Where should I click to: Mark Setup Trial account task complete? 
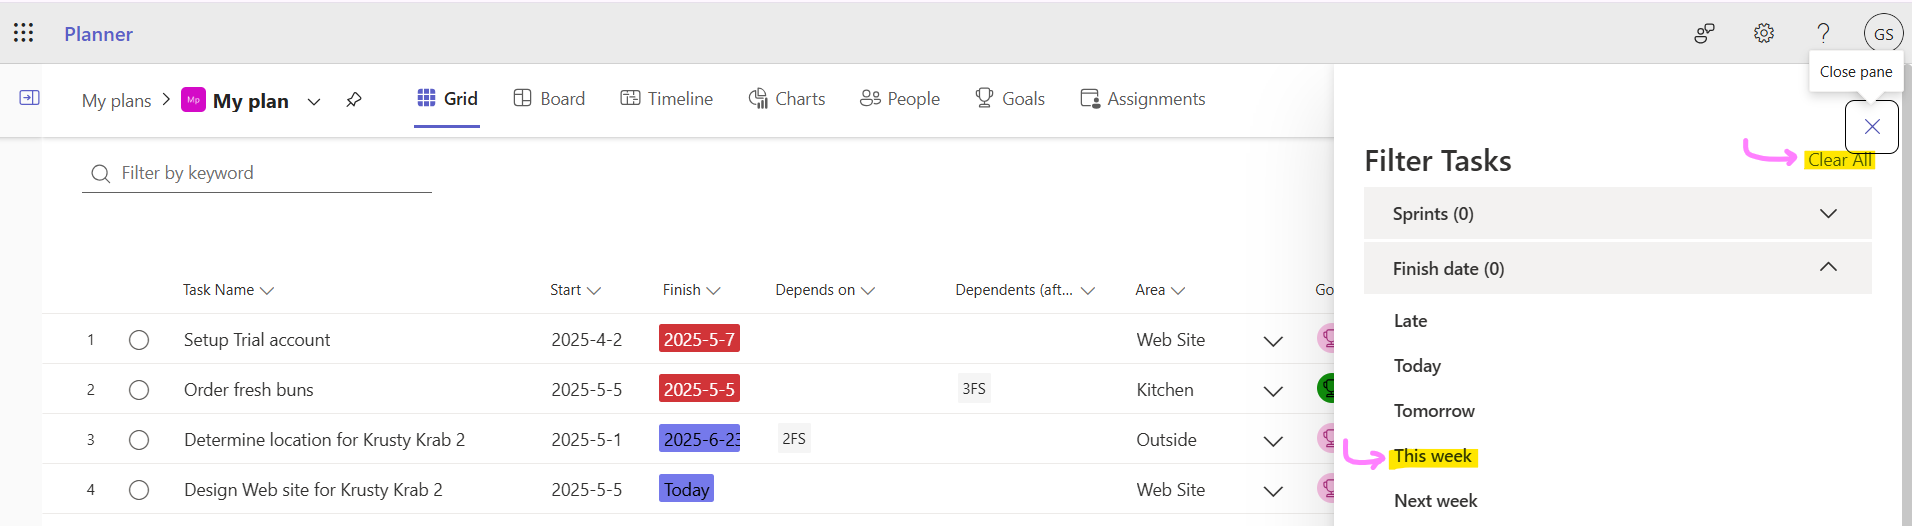[x=139, y=340]
